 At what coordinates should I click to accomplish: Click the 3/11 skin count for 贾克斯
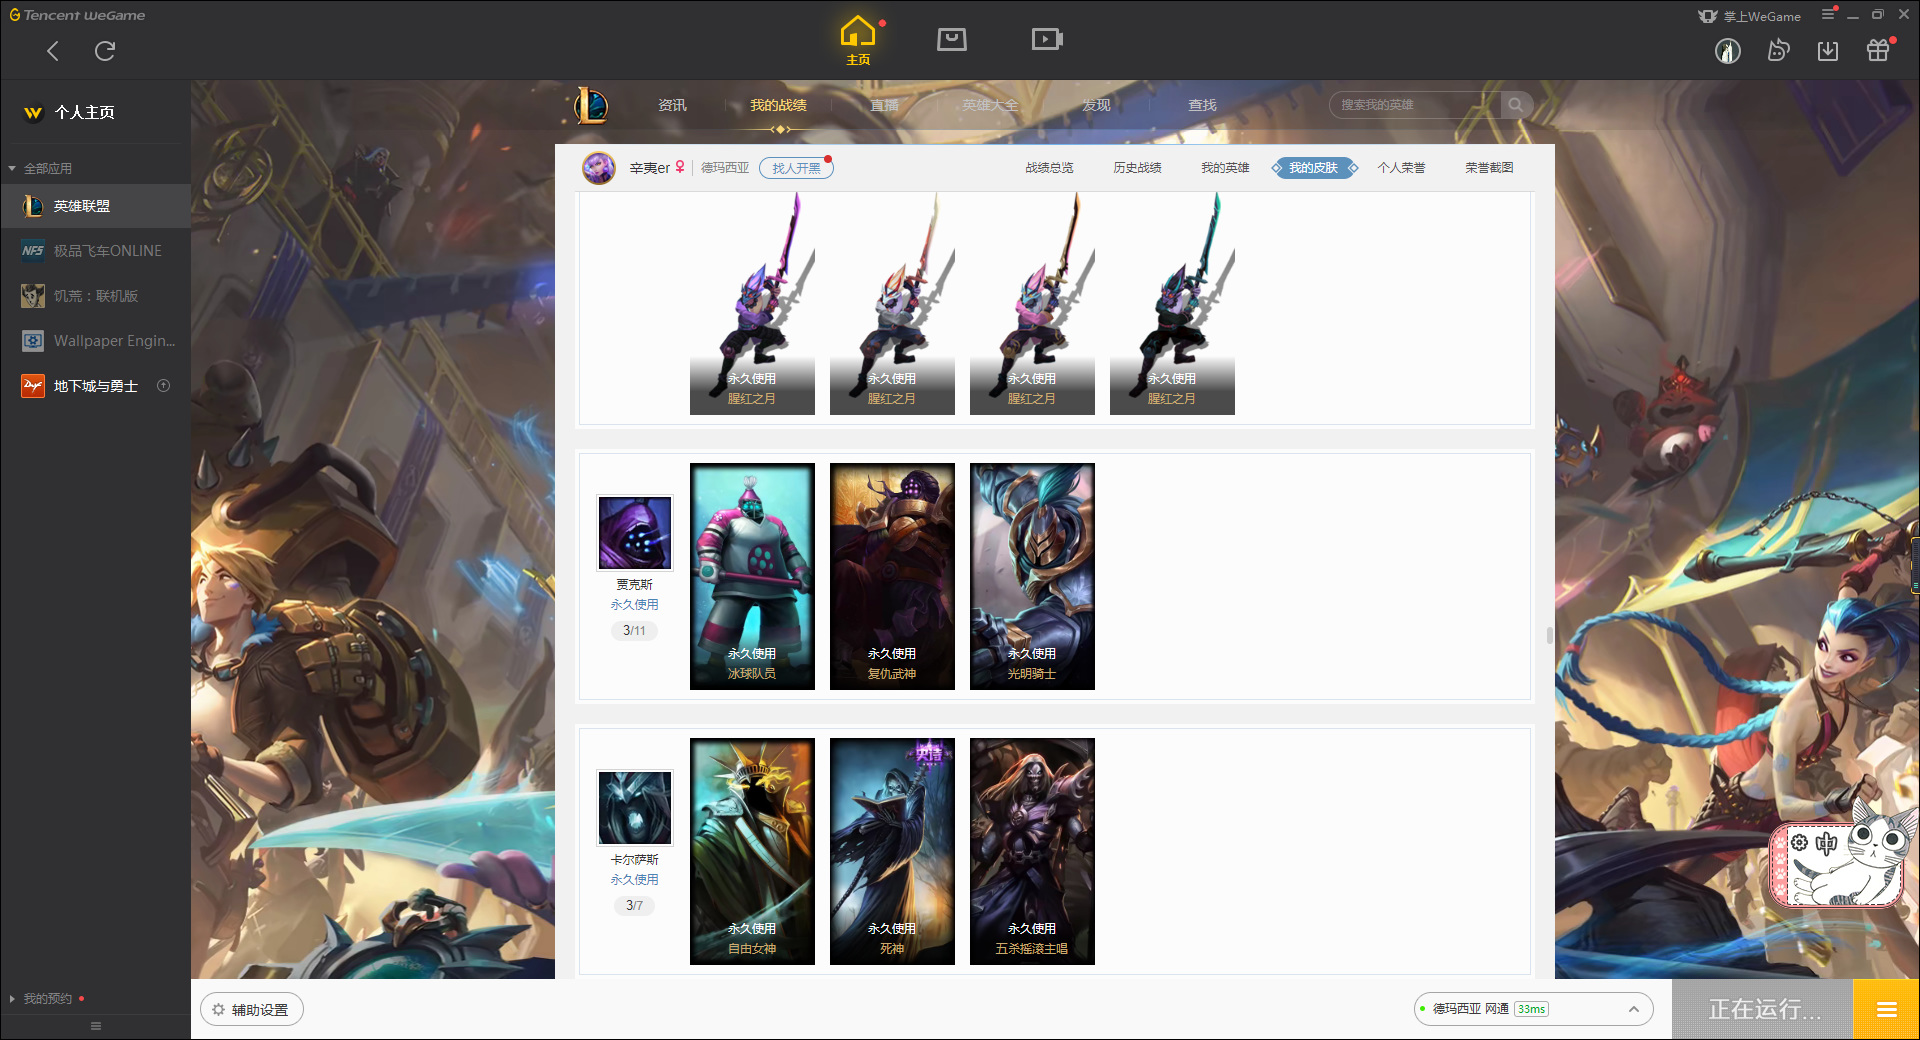(634, 631)
